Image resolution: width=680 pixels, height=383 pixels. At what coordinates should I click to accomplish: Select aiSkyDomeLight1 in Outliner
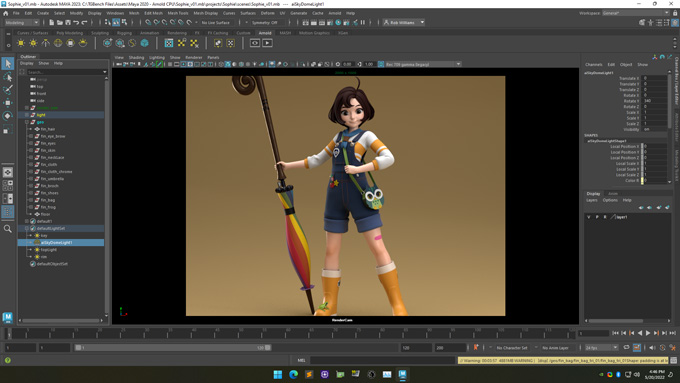coord(61,242)
